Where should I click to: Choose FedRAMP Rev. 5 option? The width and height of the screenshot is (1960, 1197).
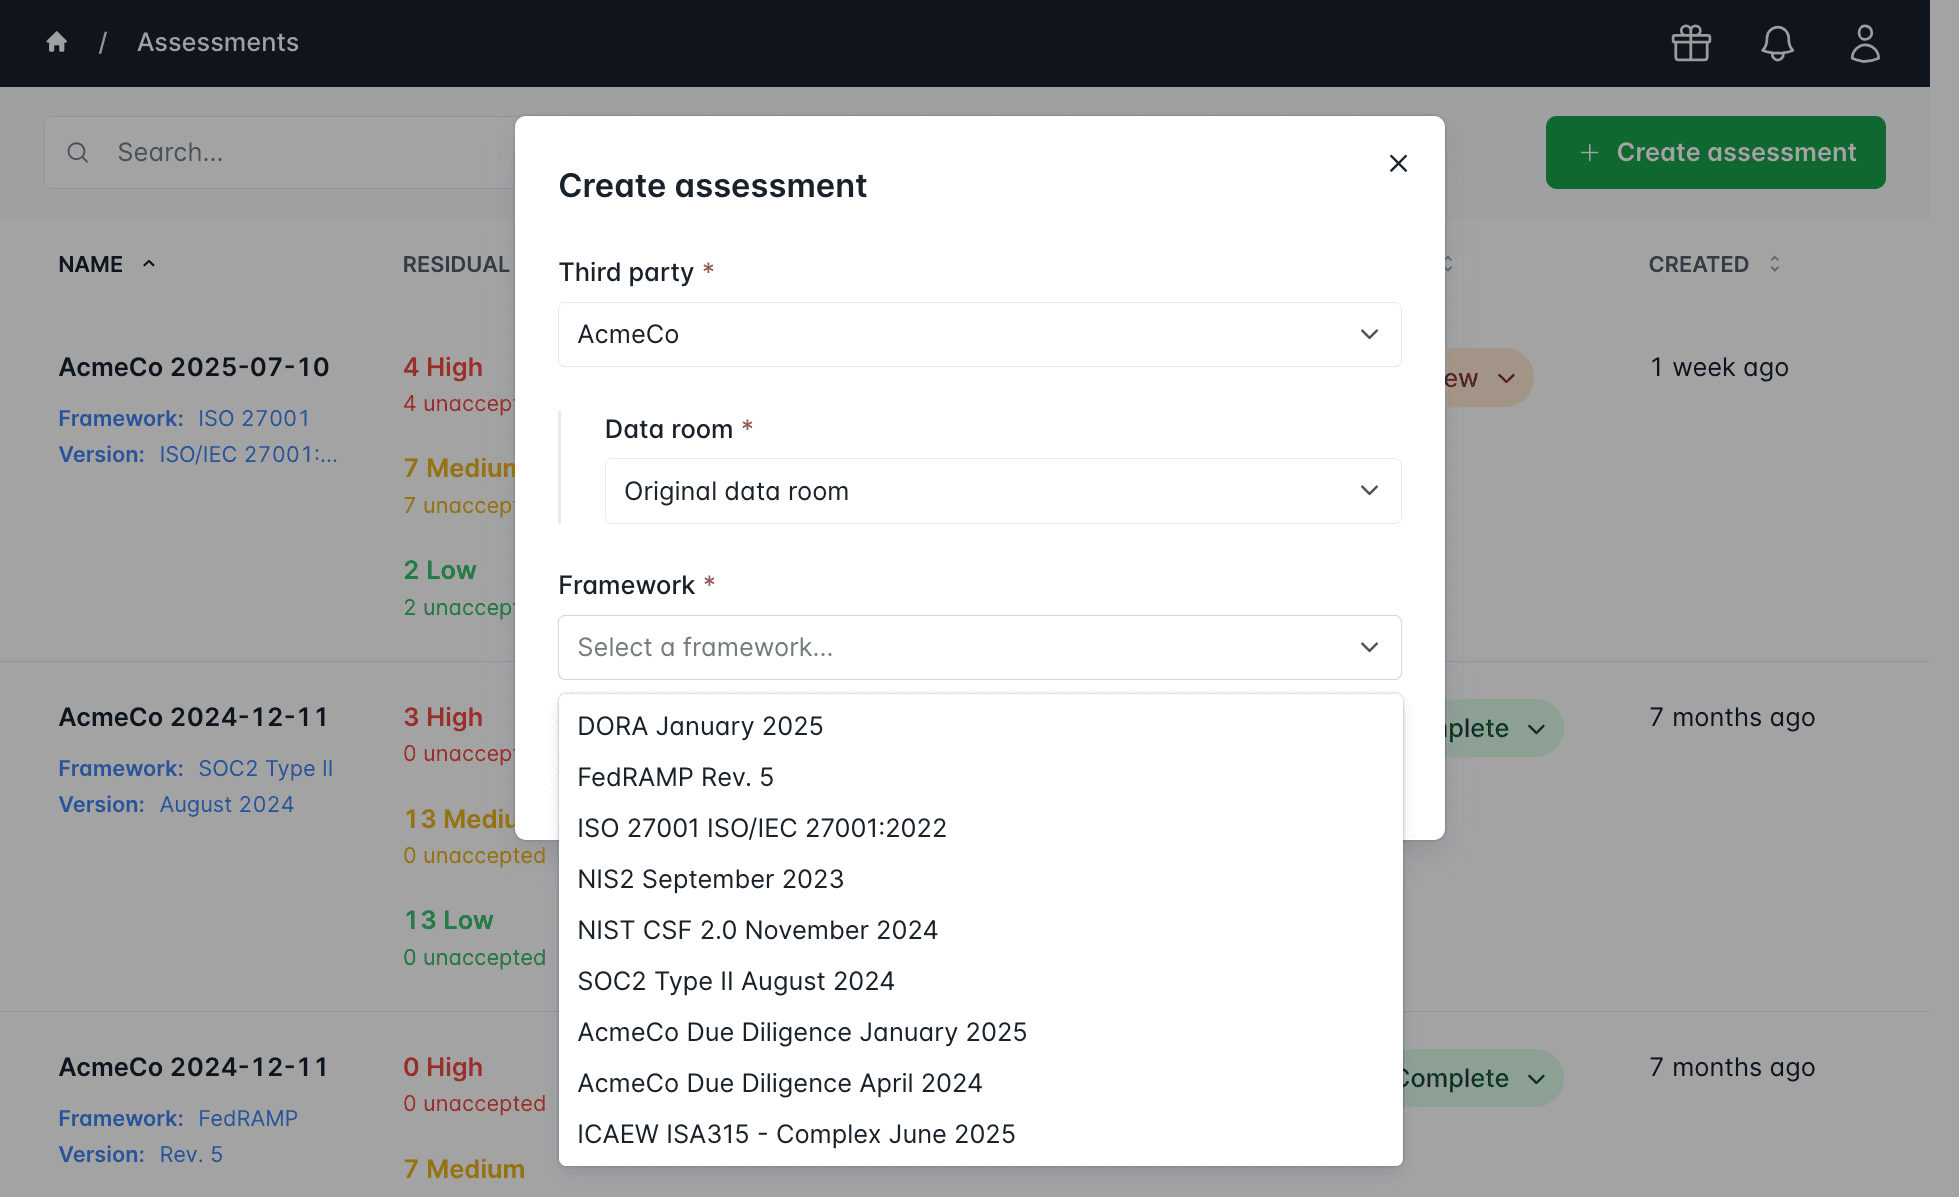coord(675,777)
